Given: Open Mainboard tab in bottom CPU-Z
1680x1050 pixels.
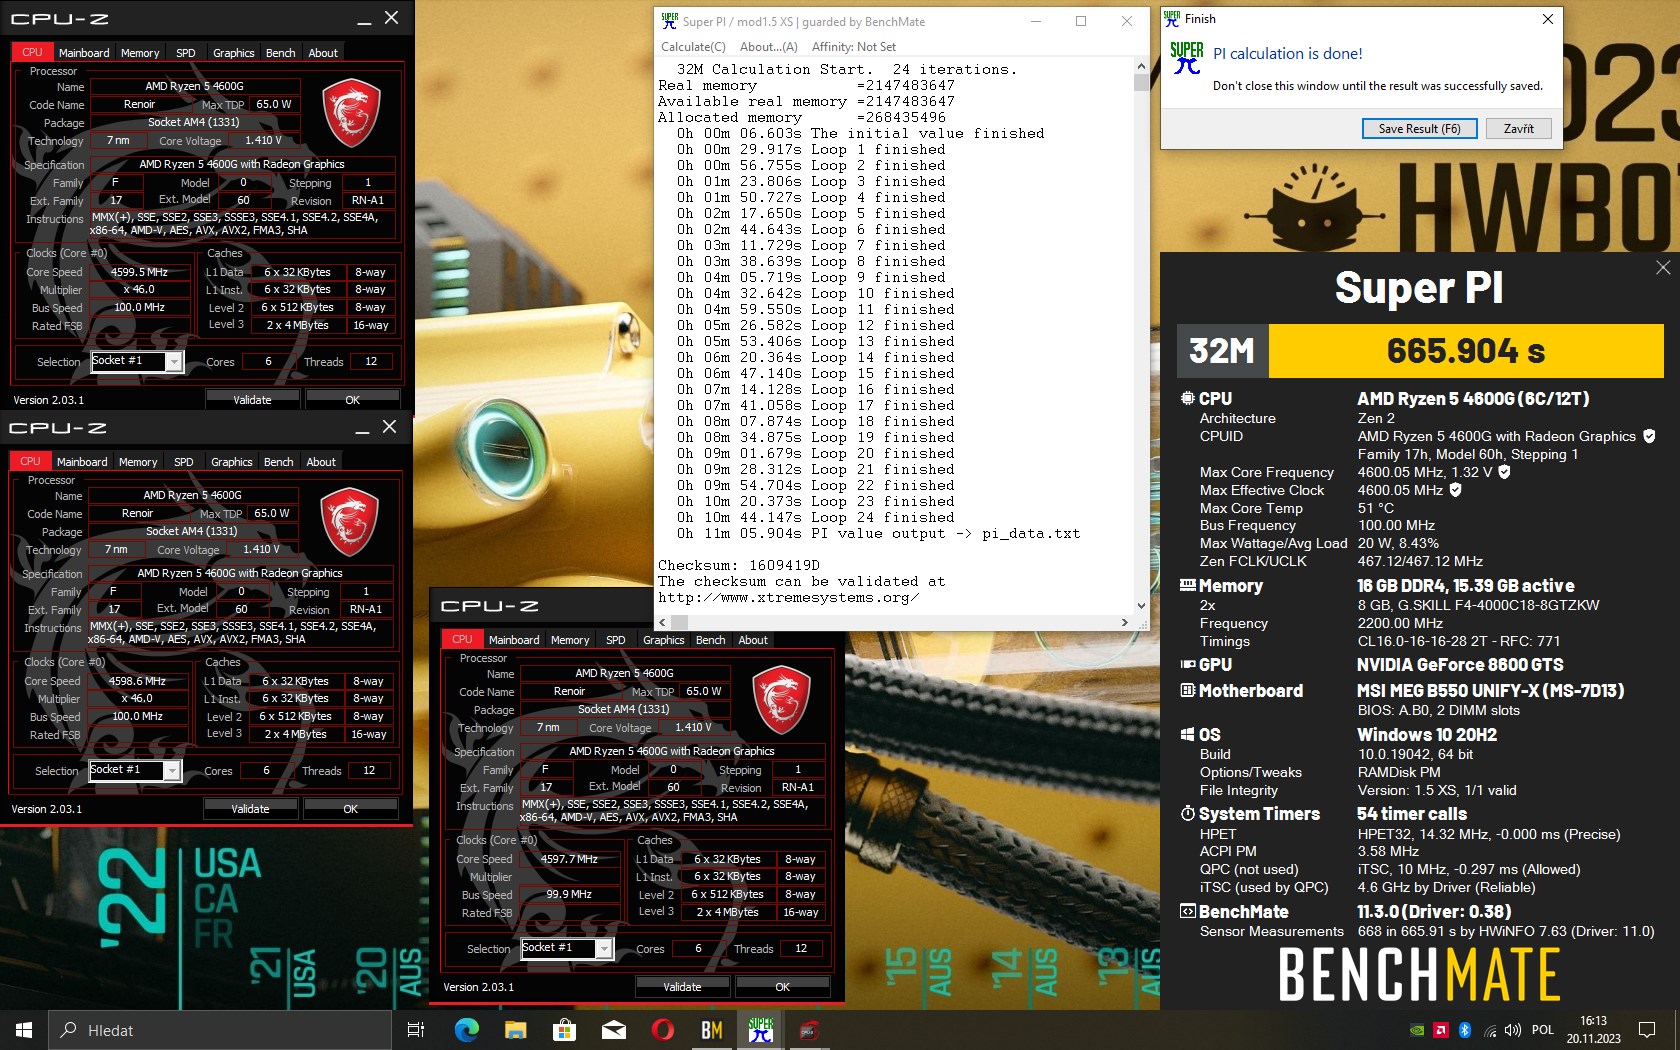Looking at the screenshot, I should [514, 640].
